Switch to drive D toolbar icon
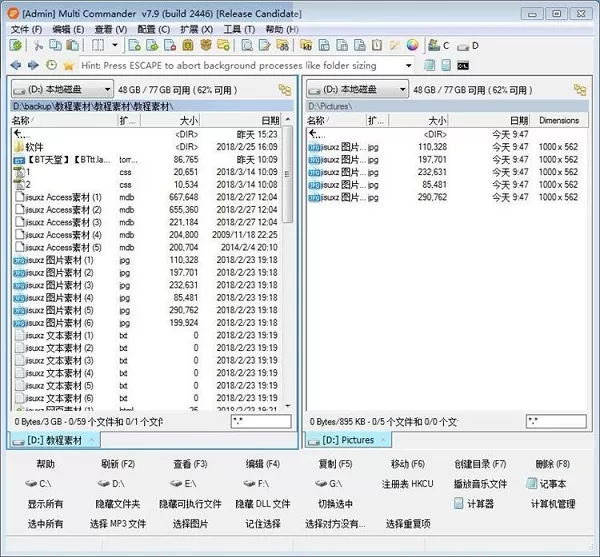Screen dimensions: 600x557 click(468, 46)
